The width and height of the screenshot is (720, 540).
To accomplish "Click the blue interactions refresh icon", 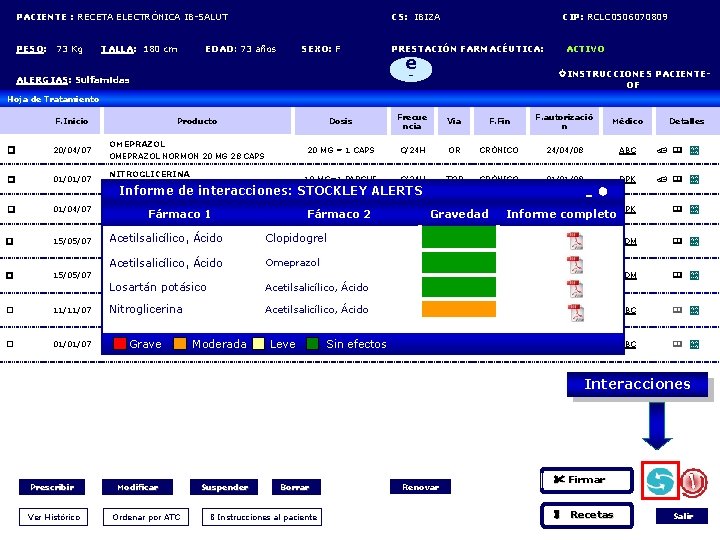I will [660, 480].
